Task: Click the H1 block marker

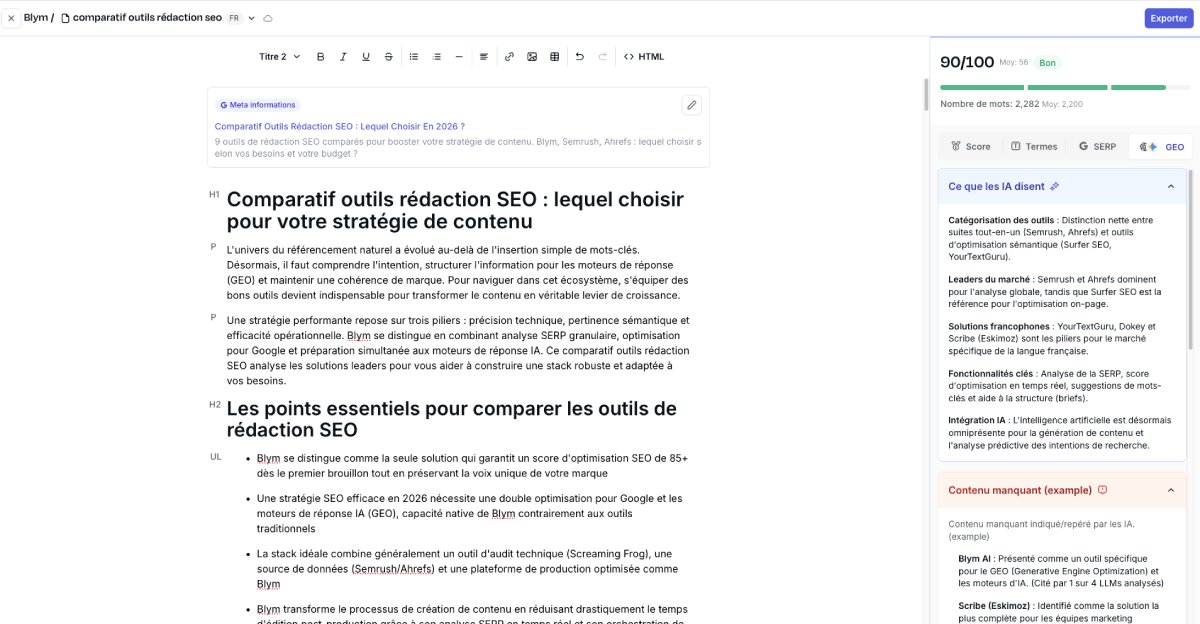Action: pos(214,194)
